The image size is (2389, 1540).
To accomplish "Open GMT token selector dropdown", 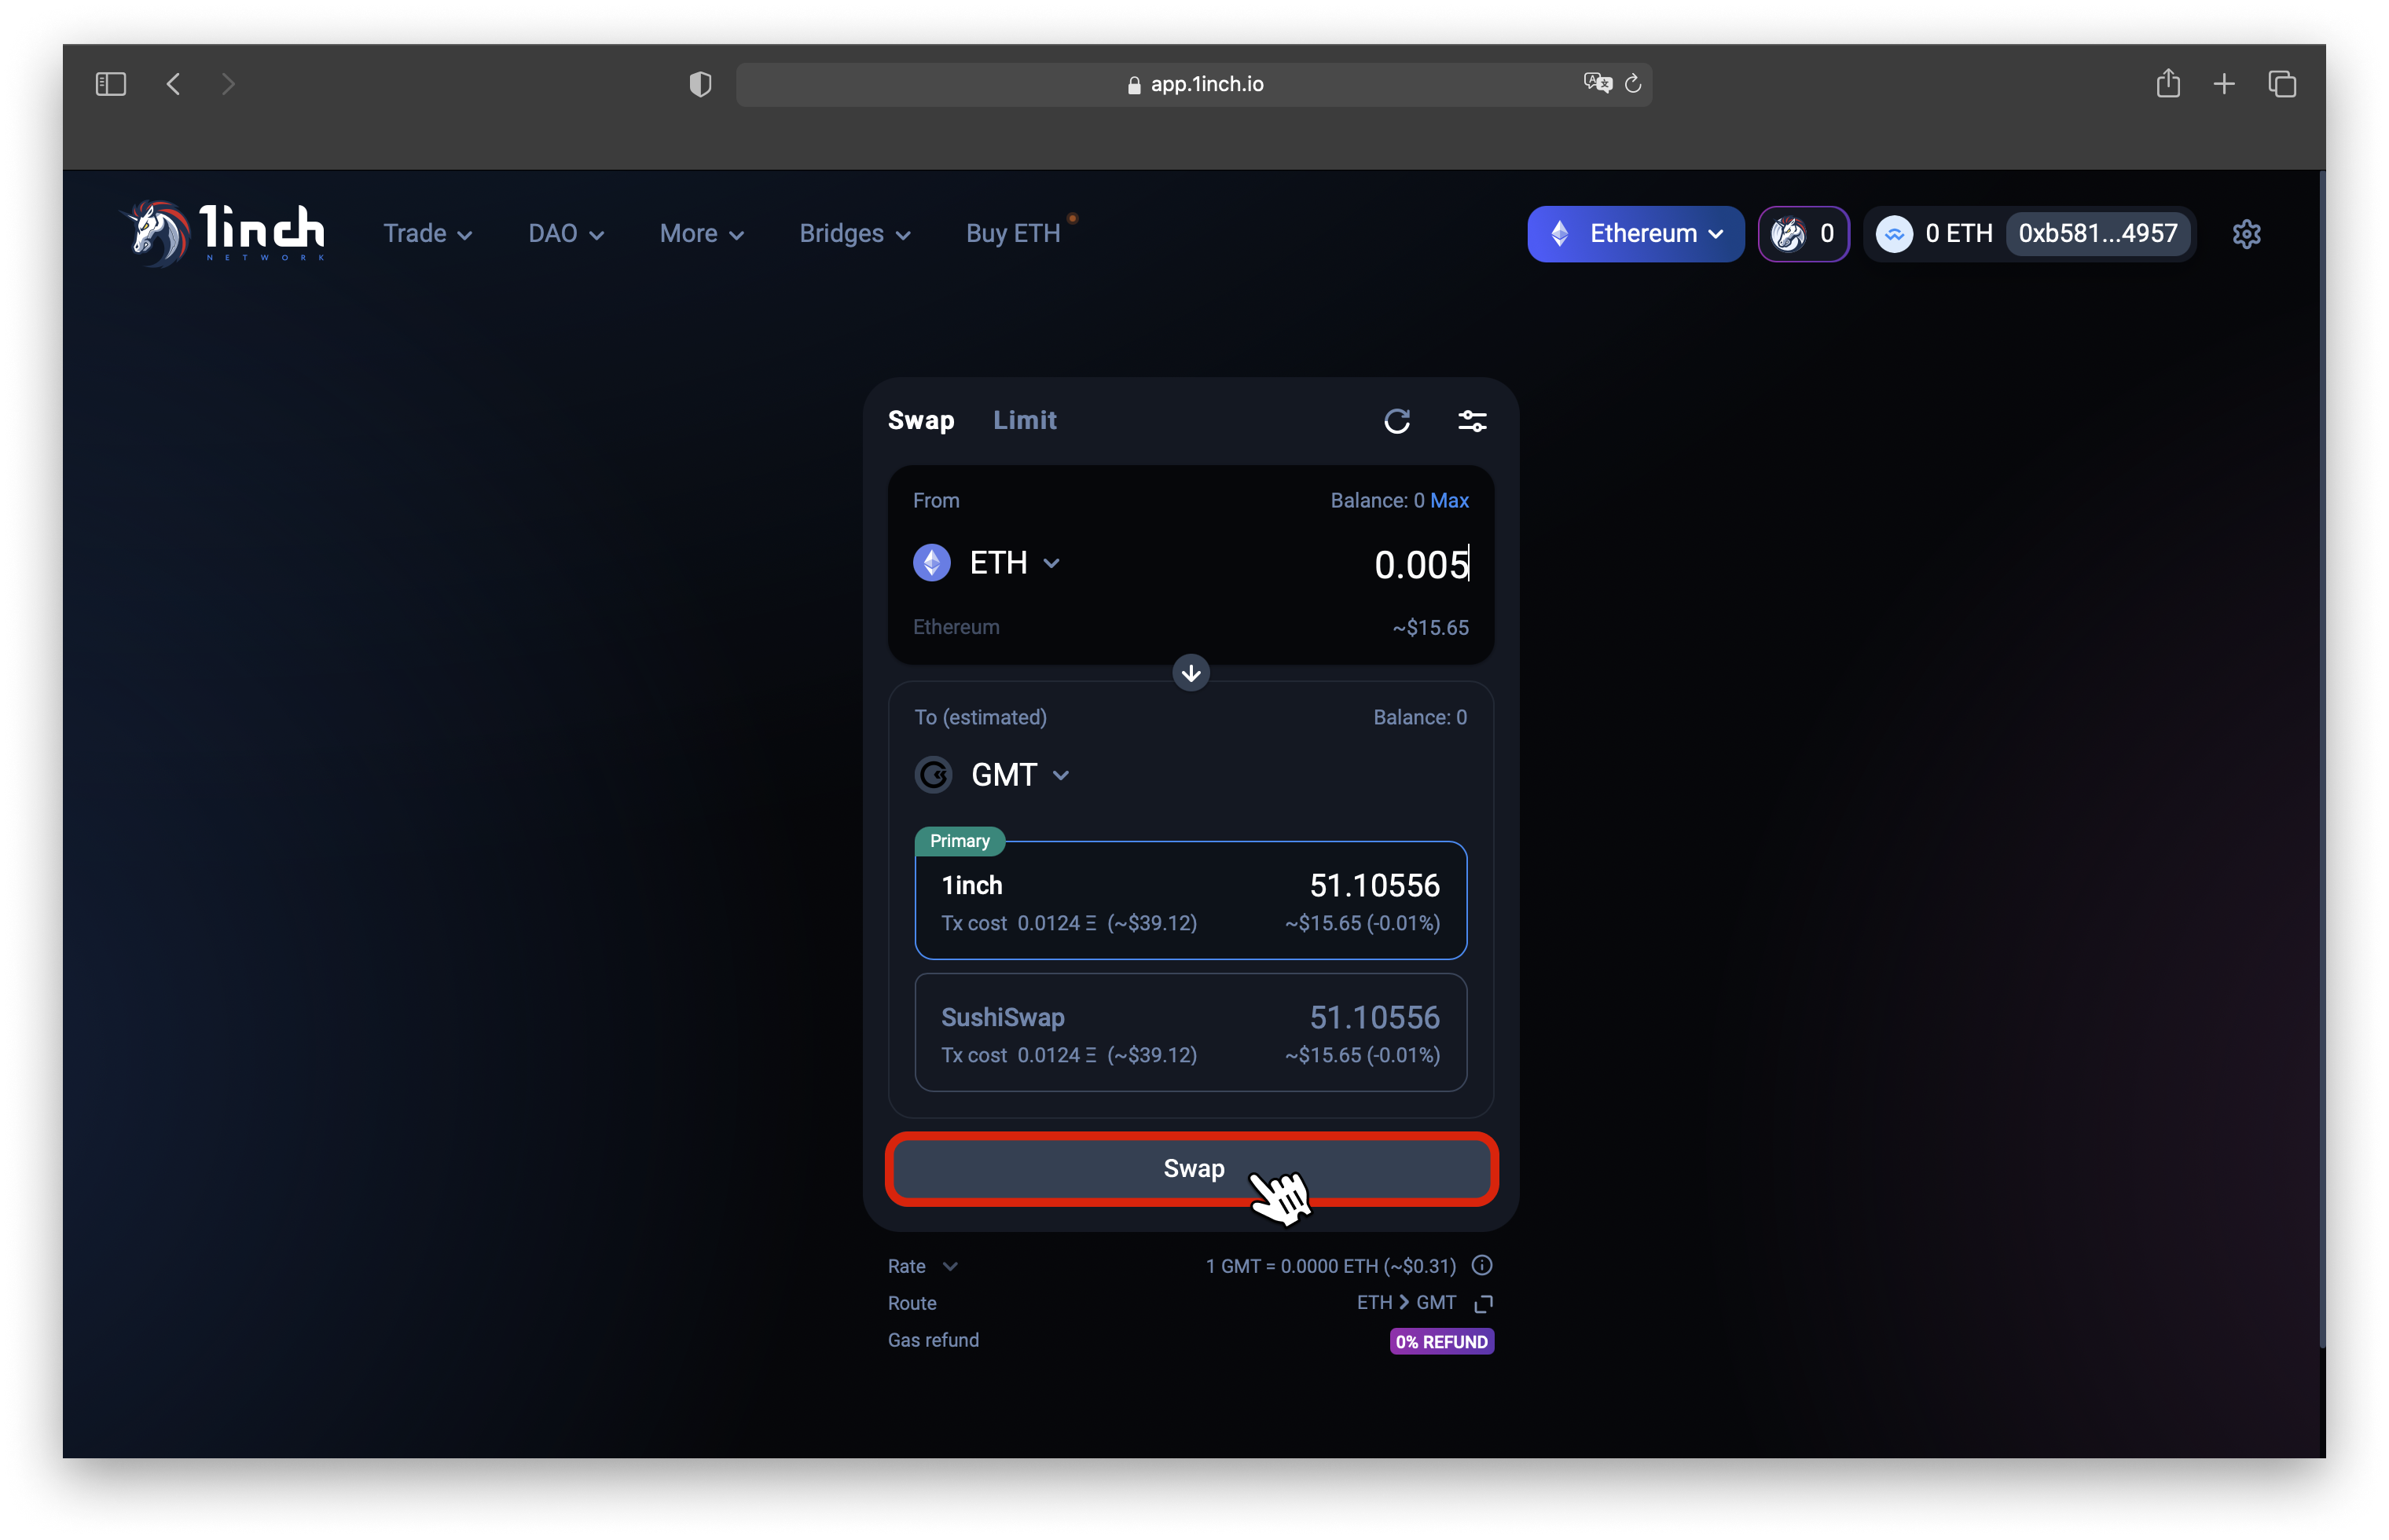I will pos(1020,775).
